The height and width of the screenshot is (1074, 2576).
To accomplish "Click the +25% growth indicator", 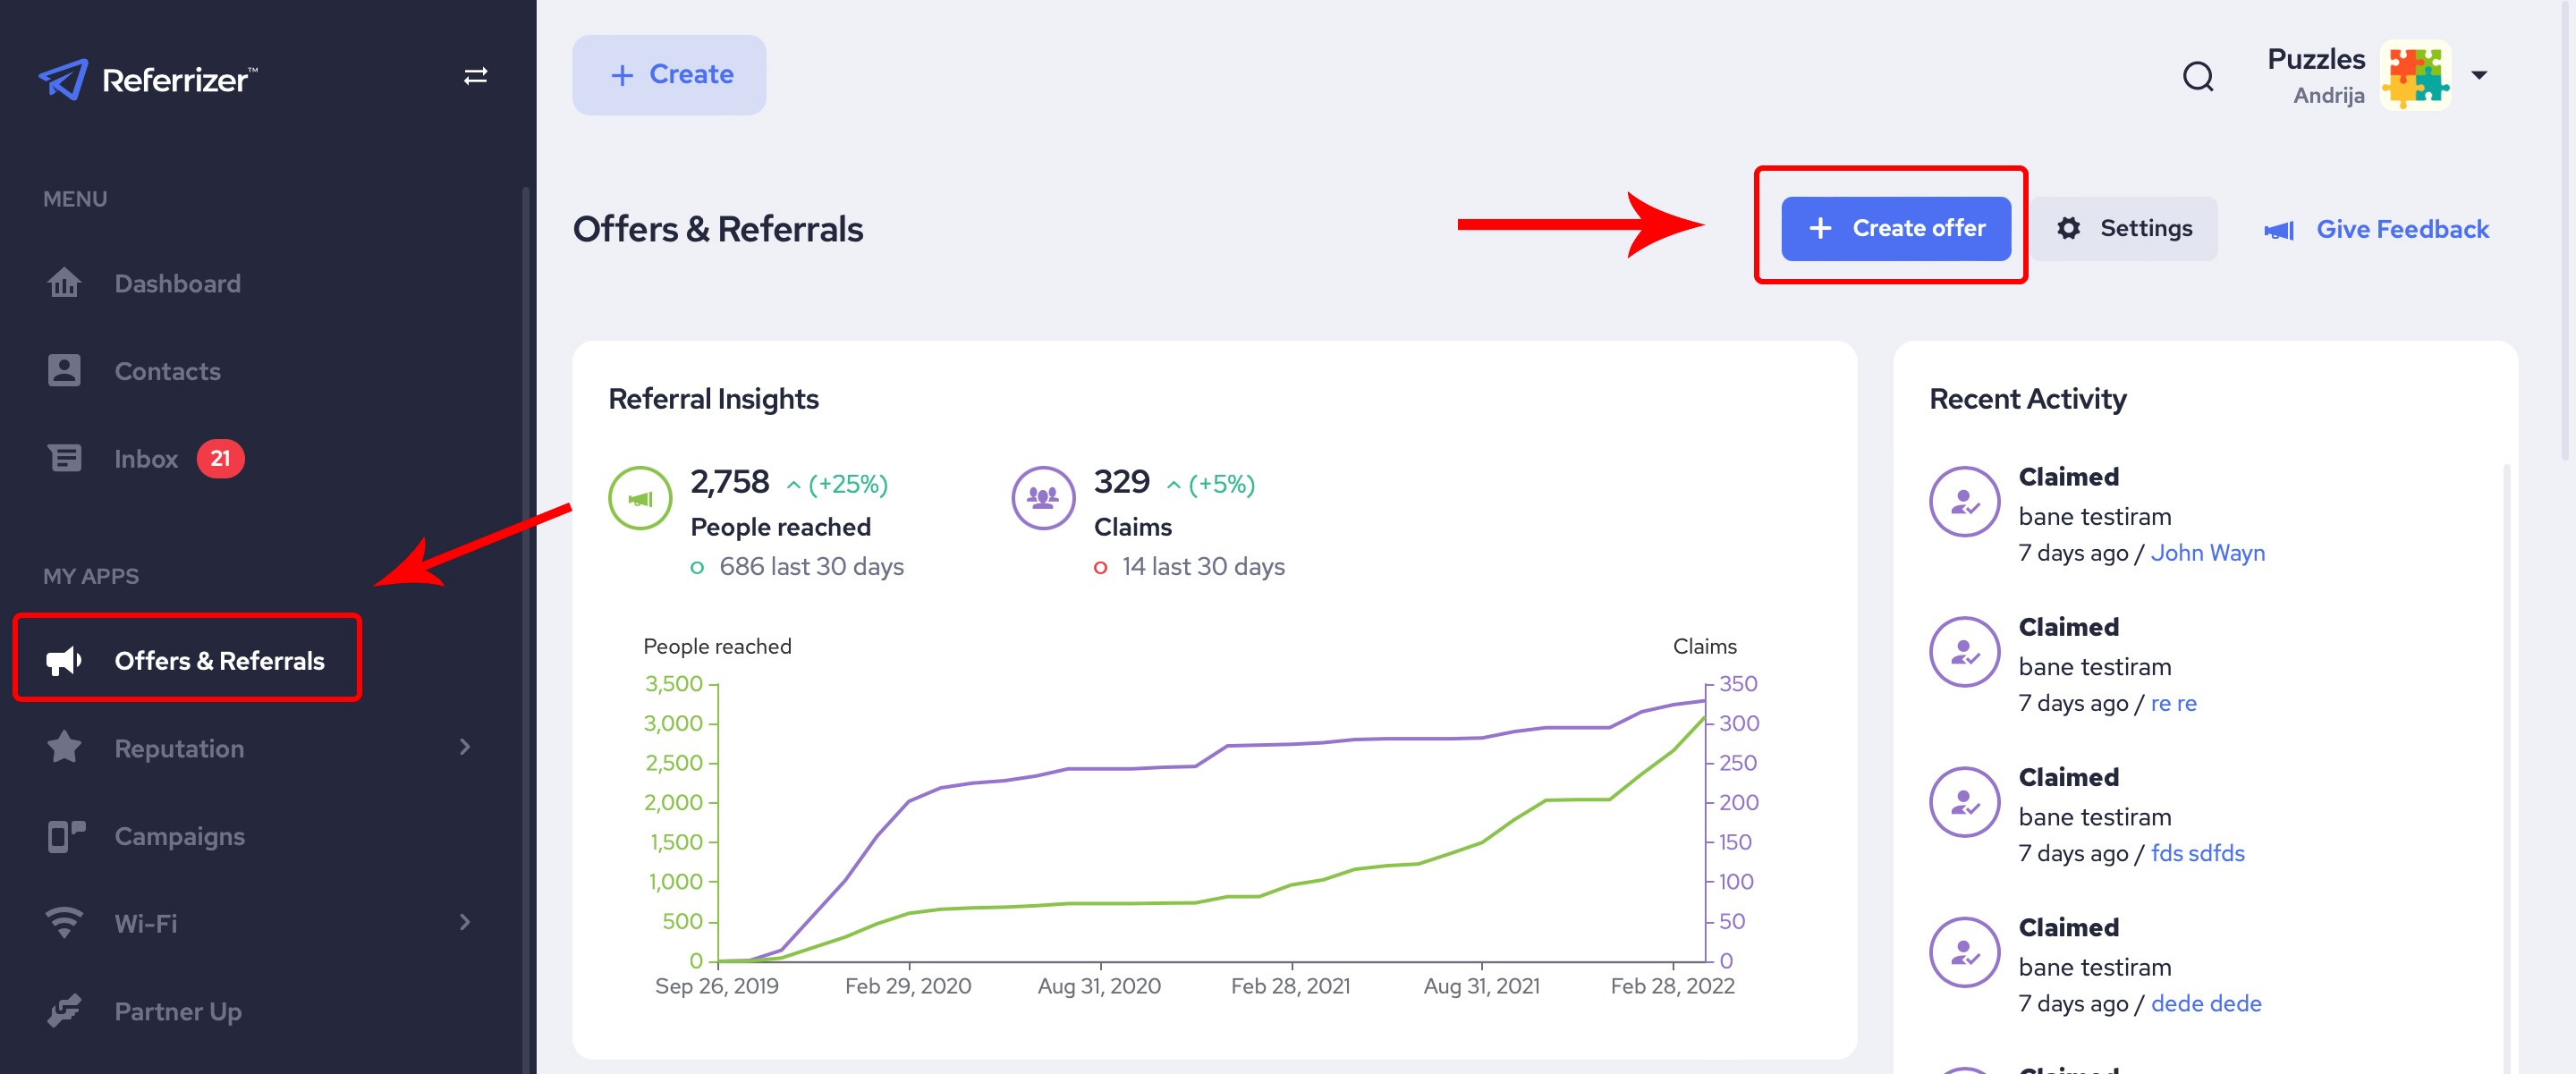I will click(x=837, y=485).
